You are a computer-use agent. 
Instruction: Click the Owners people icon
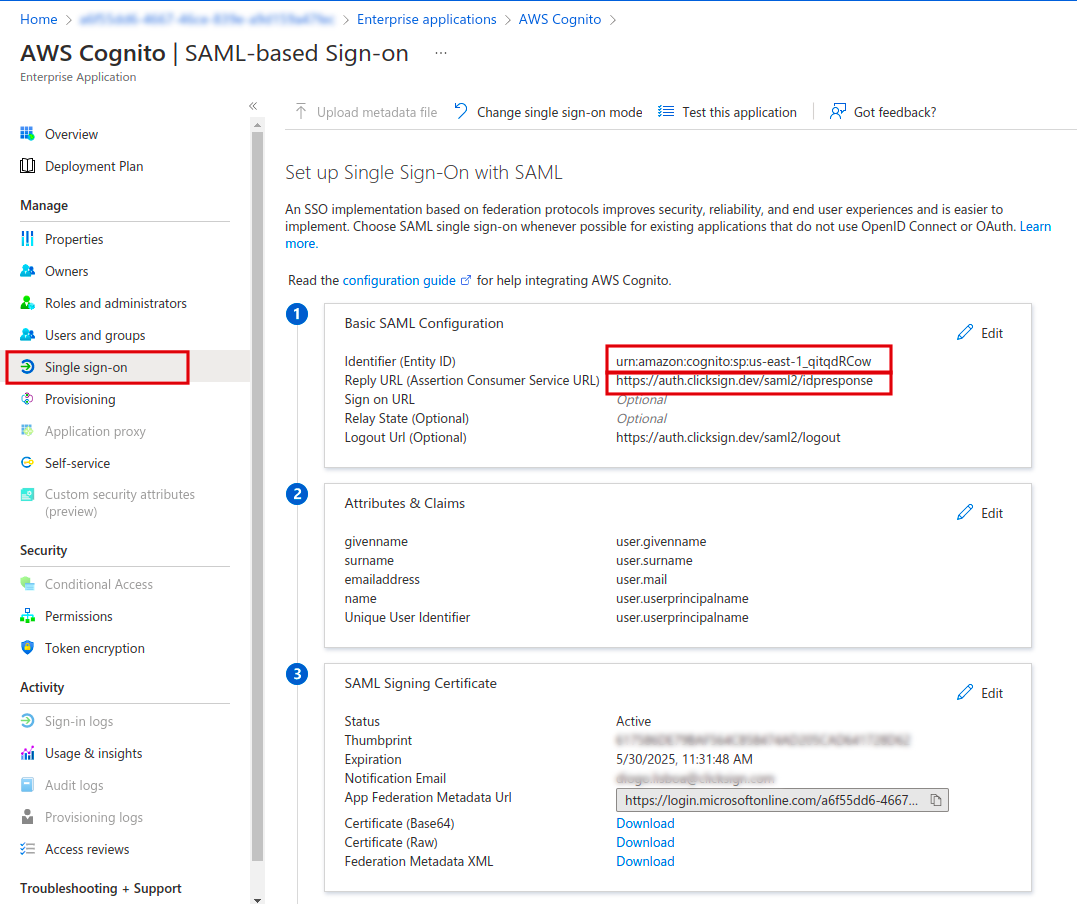tap(27, 271)
